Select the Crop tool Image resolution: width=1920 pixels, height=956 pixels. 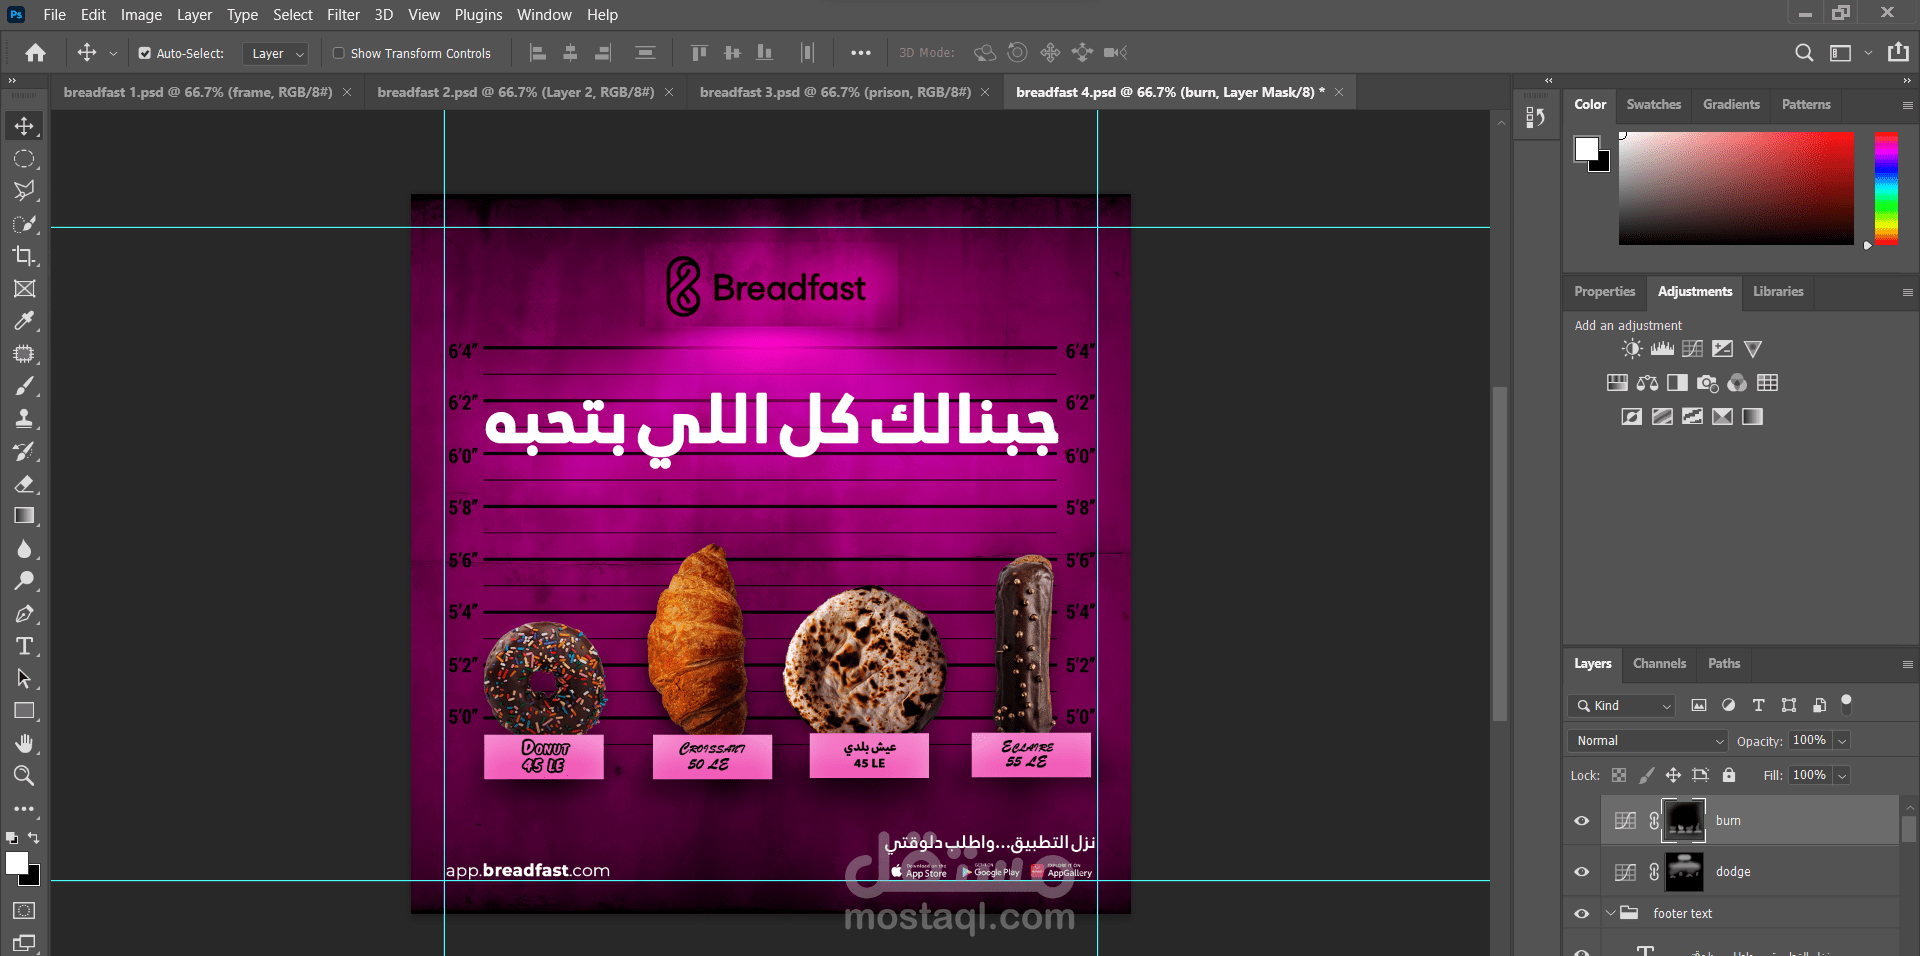pyautogui.click(x=24, y=256)
